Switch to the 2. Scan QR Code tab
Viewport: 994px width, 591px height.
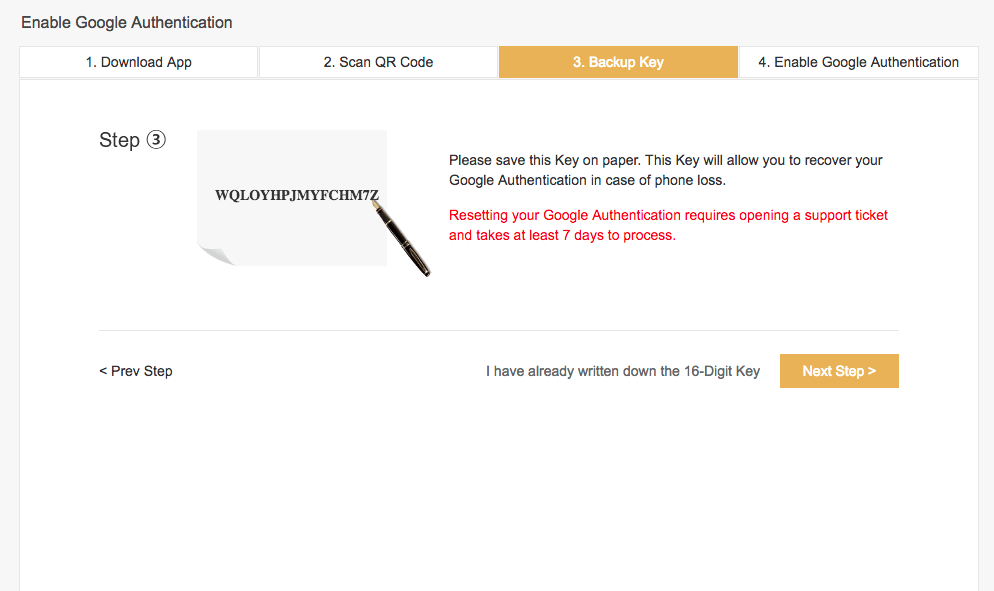pos(378,62)
